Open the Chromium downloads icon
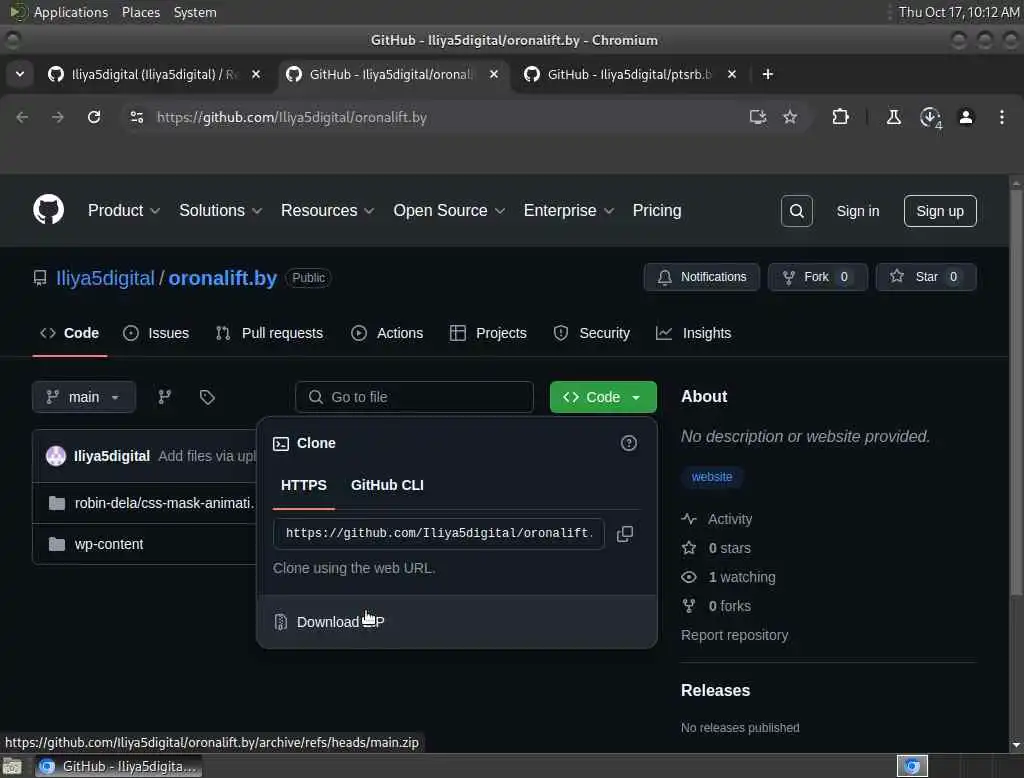Viewport: 1024px width, 778px height. pyautogui.click(x=929, y=117)
